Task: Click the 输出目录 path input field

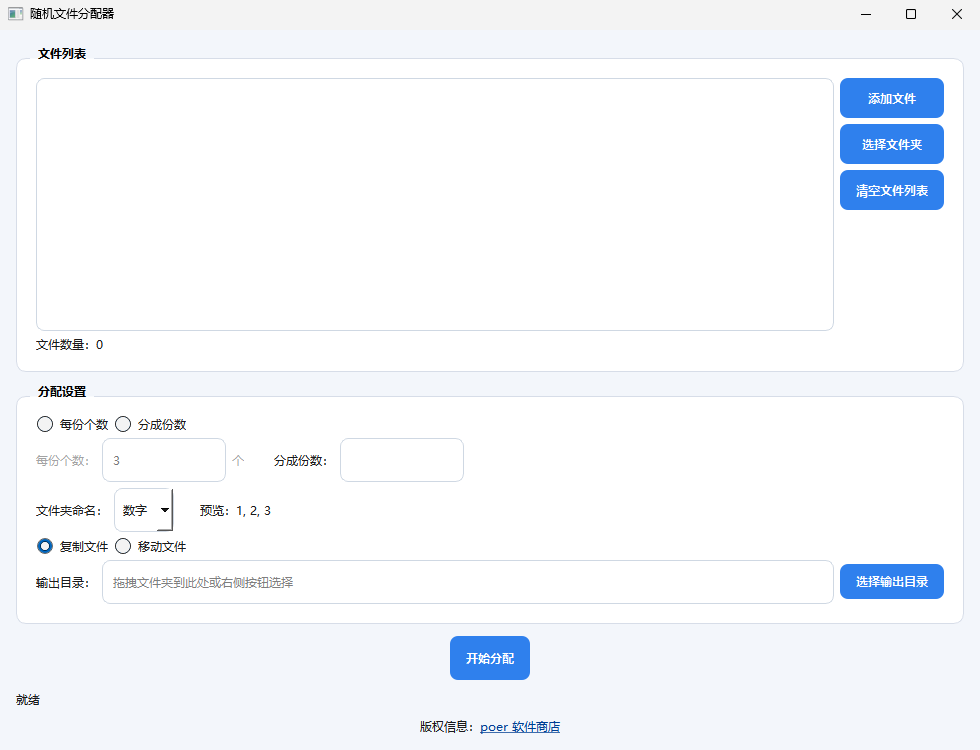Action: point(468,582)
